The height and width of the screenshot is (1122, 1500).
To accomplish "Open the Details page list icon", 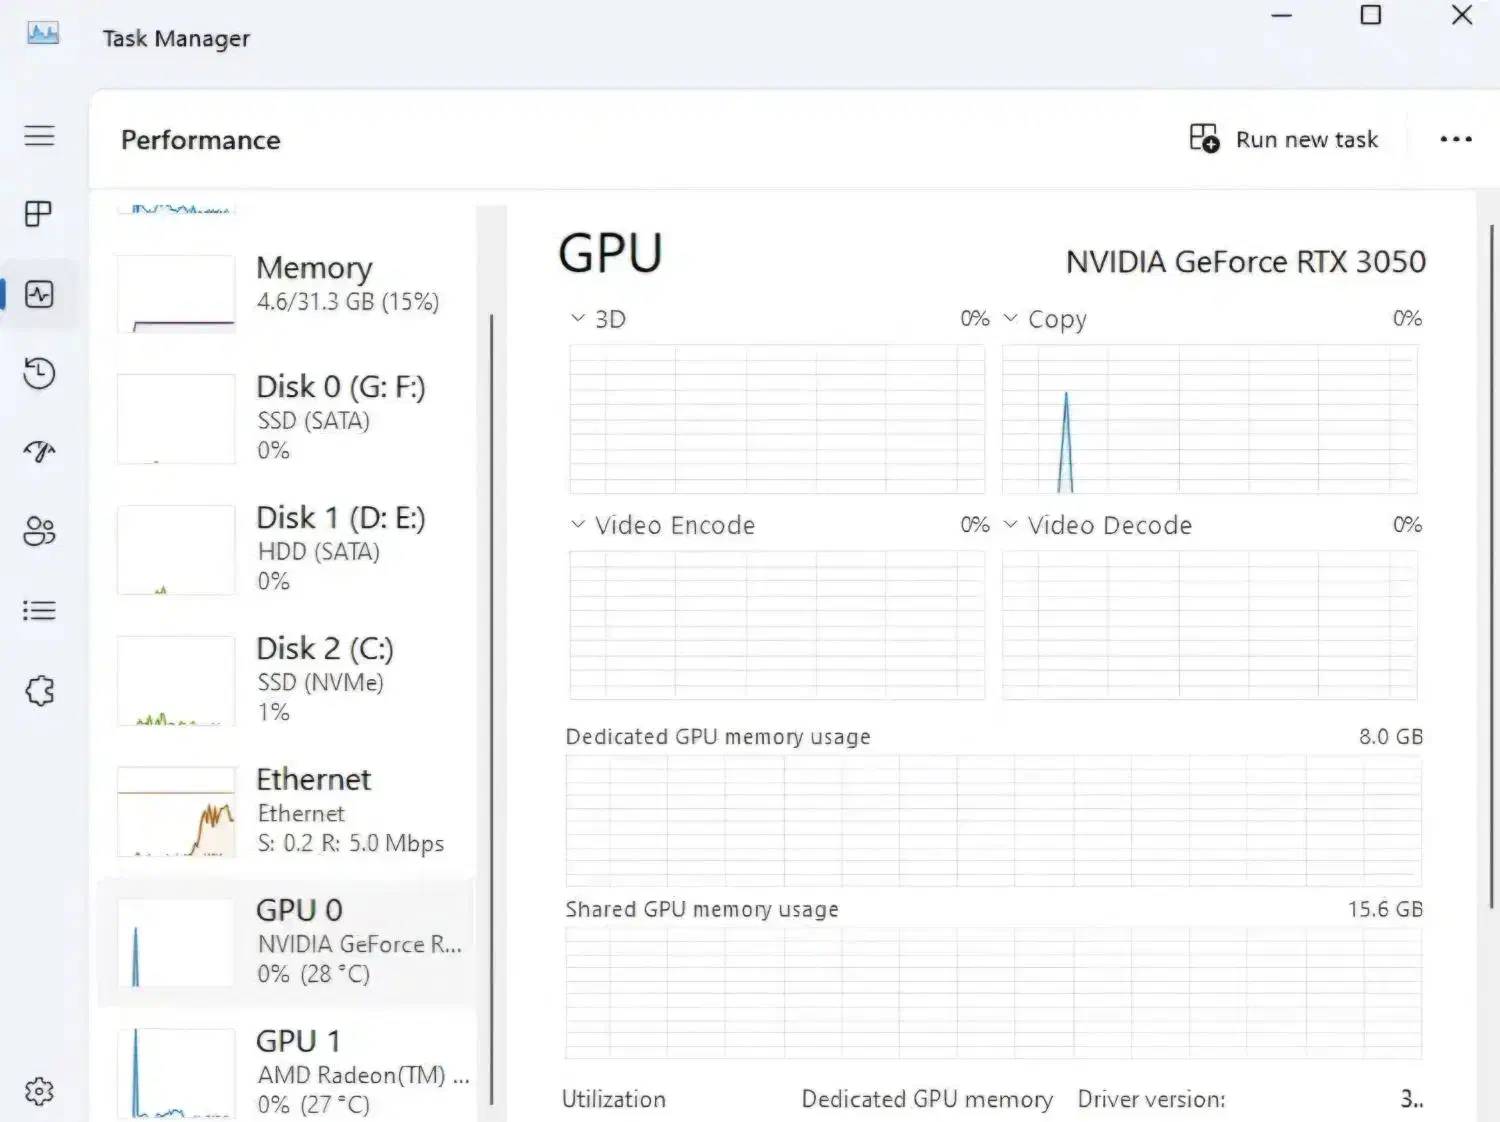I will coord(39,610).
